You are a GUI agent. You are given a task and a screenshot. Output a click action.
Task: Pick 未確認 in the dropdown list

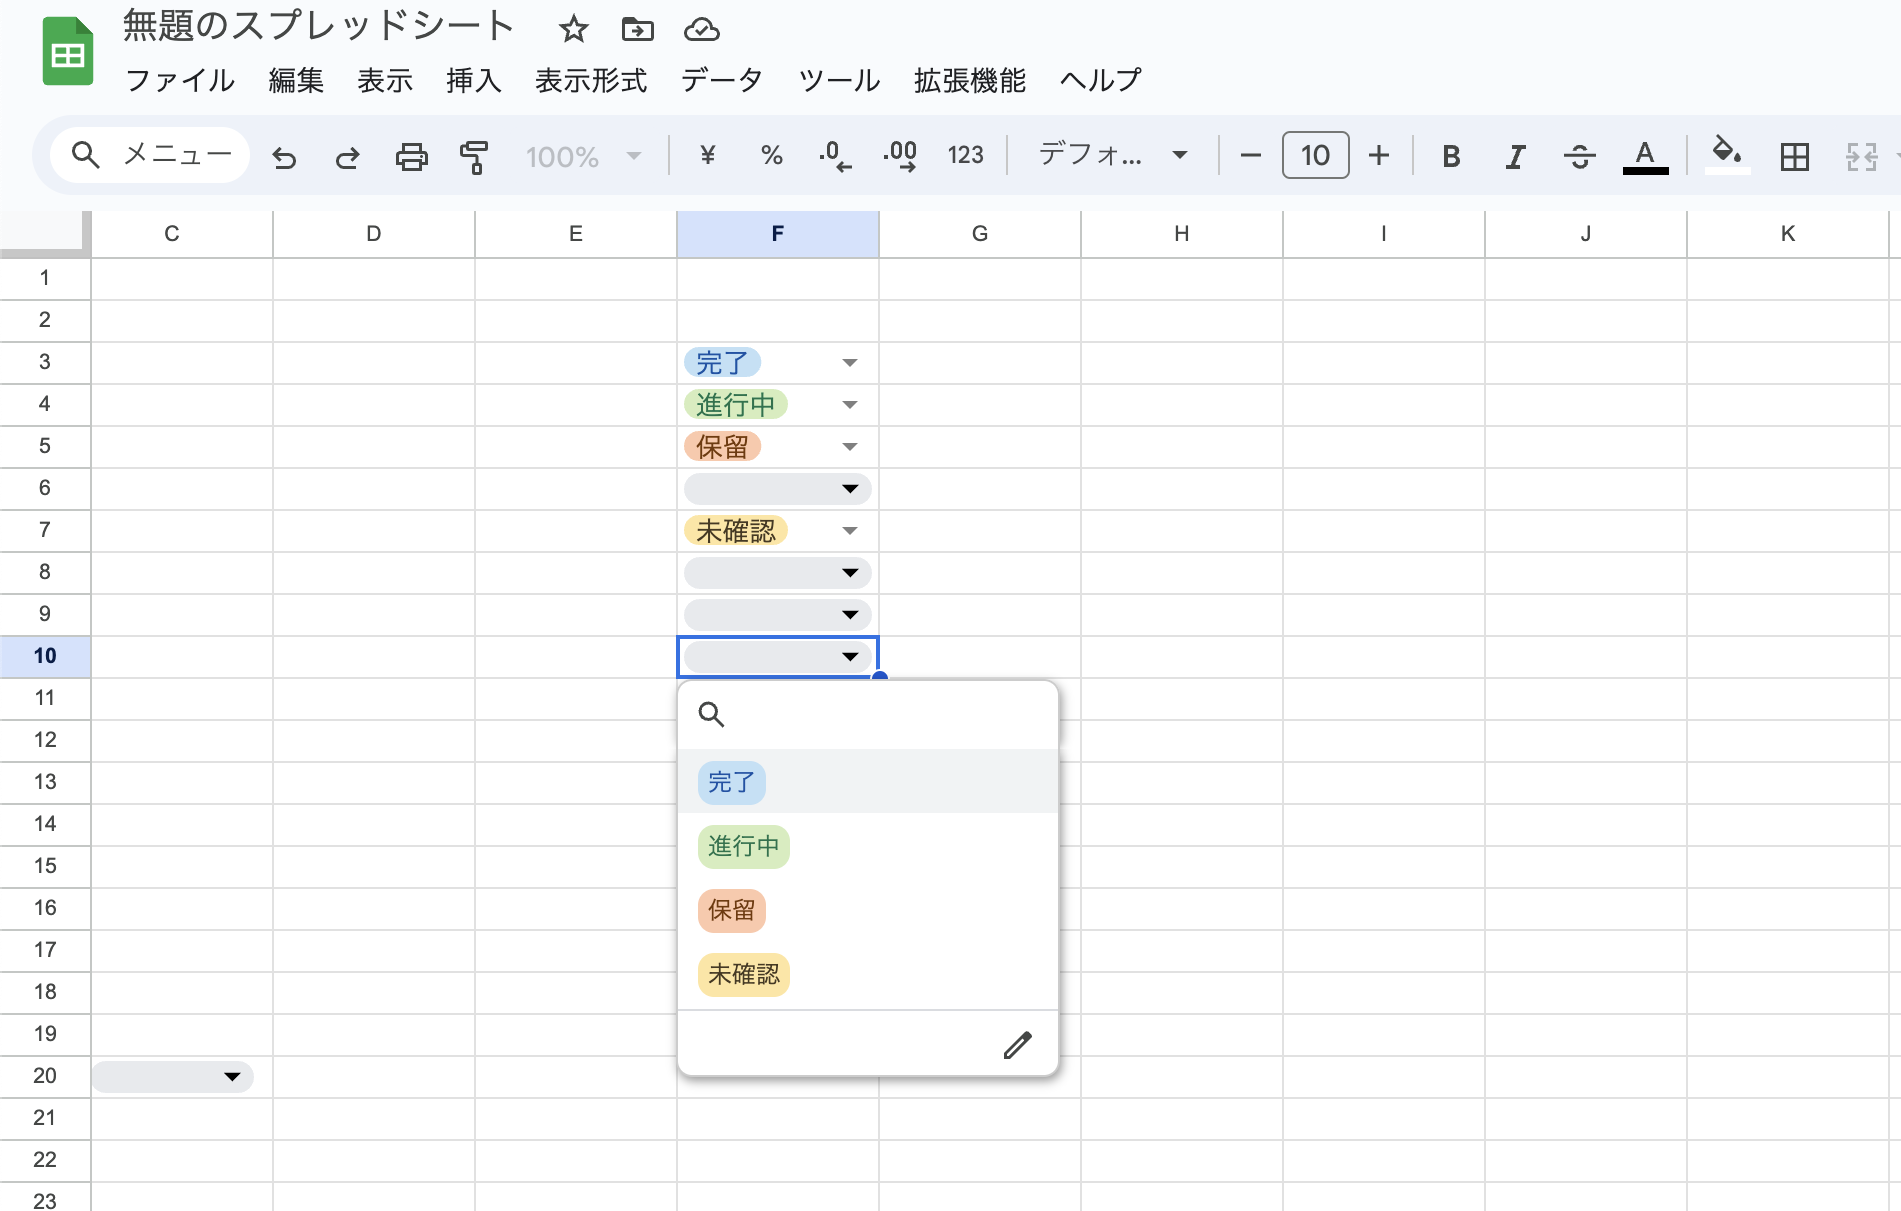pyautogui.click(x=743, y=975)
